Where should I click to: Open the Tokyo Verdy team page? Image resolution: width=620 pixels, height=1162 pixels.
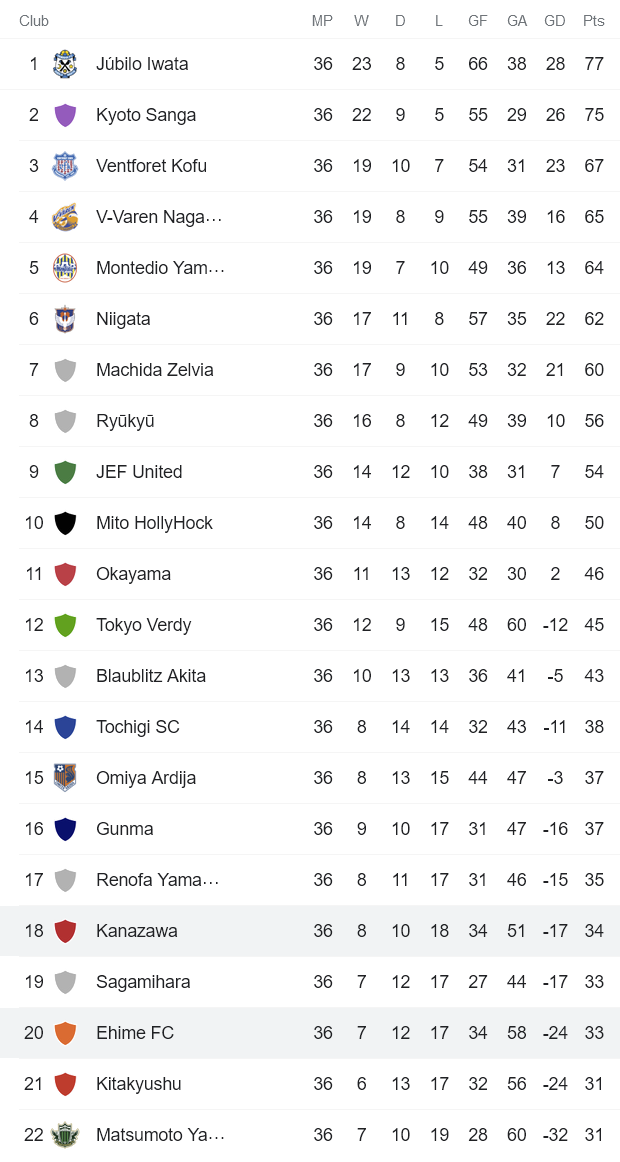(143, 625)
